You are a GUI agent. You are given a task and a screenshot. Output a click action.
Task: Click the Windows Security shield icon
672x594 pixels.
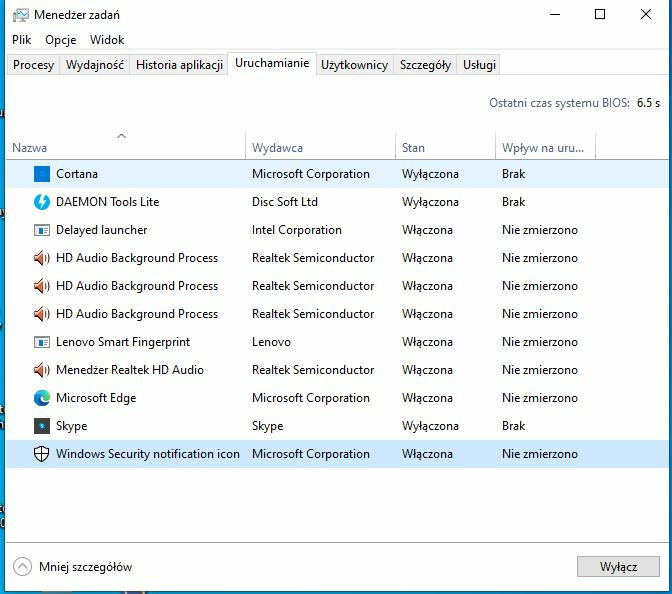tap(42, 454)
